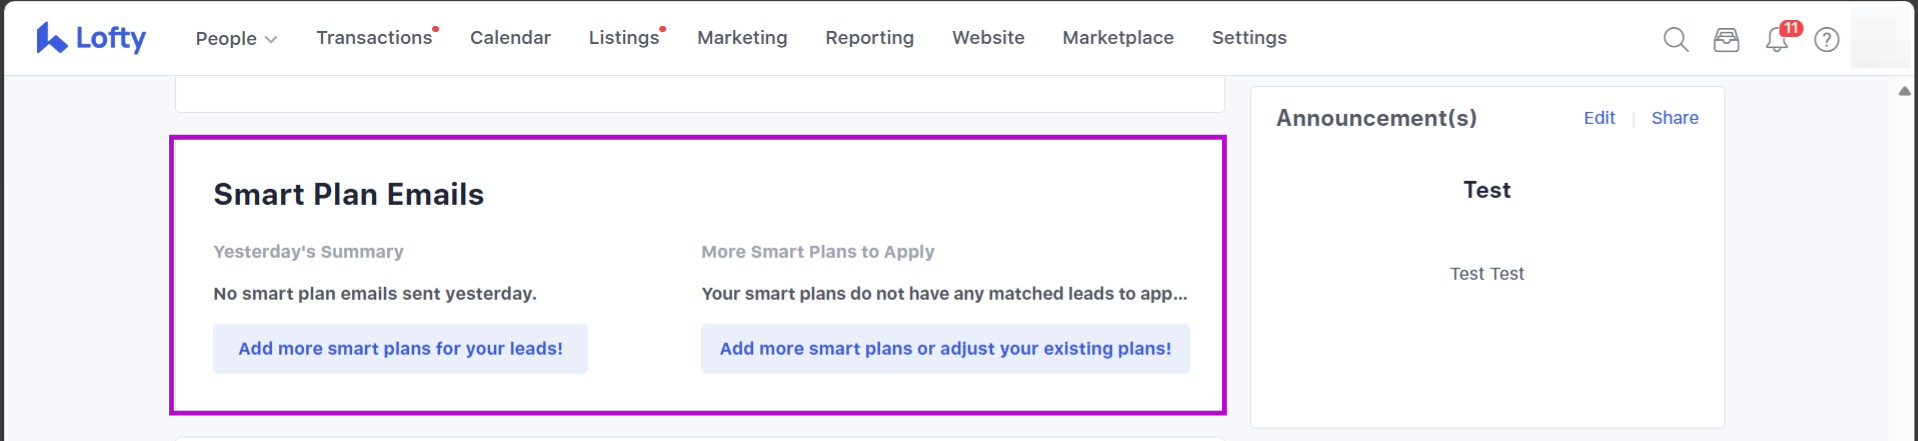The height and width of the screenshot is (441, 1918).
Task: Click Add more smart plans or adjust existing plans
Action: click(x=945, y=349)
